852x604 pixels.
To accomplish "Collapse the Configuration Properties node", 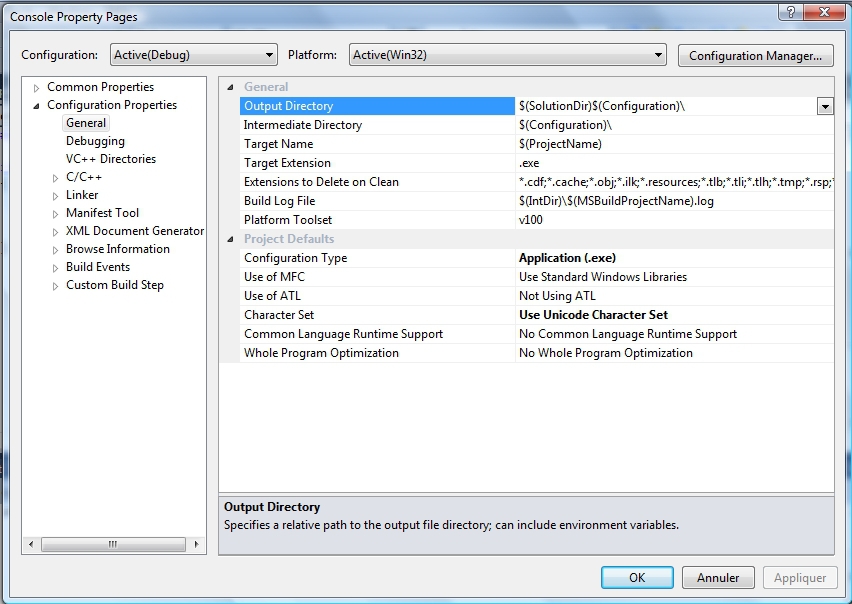I will [x=38, y=105].
